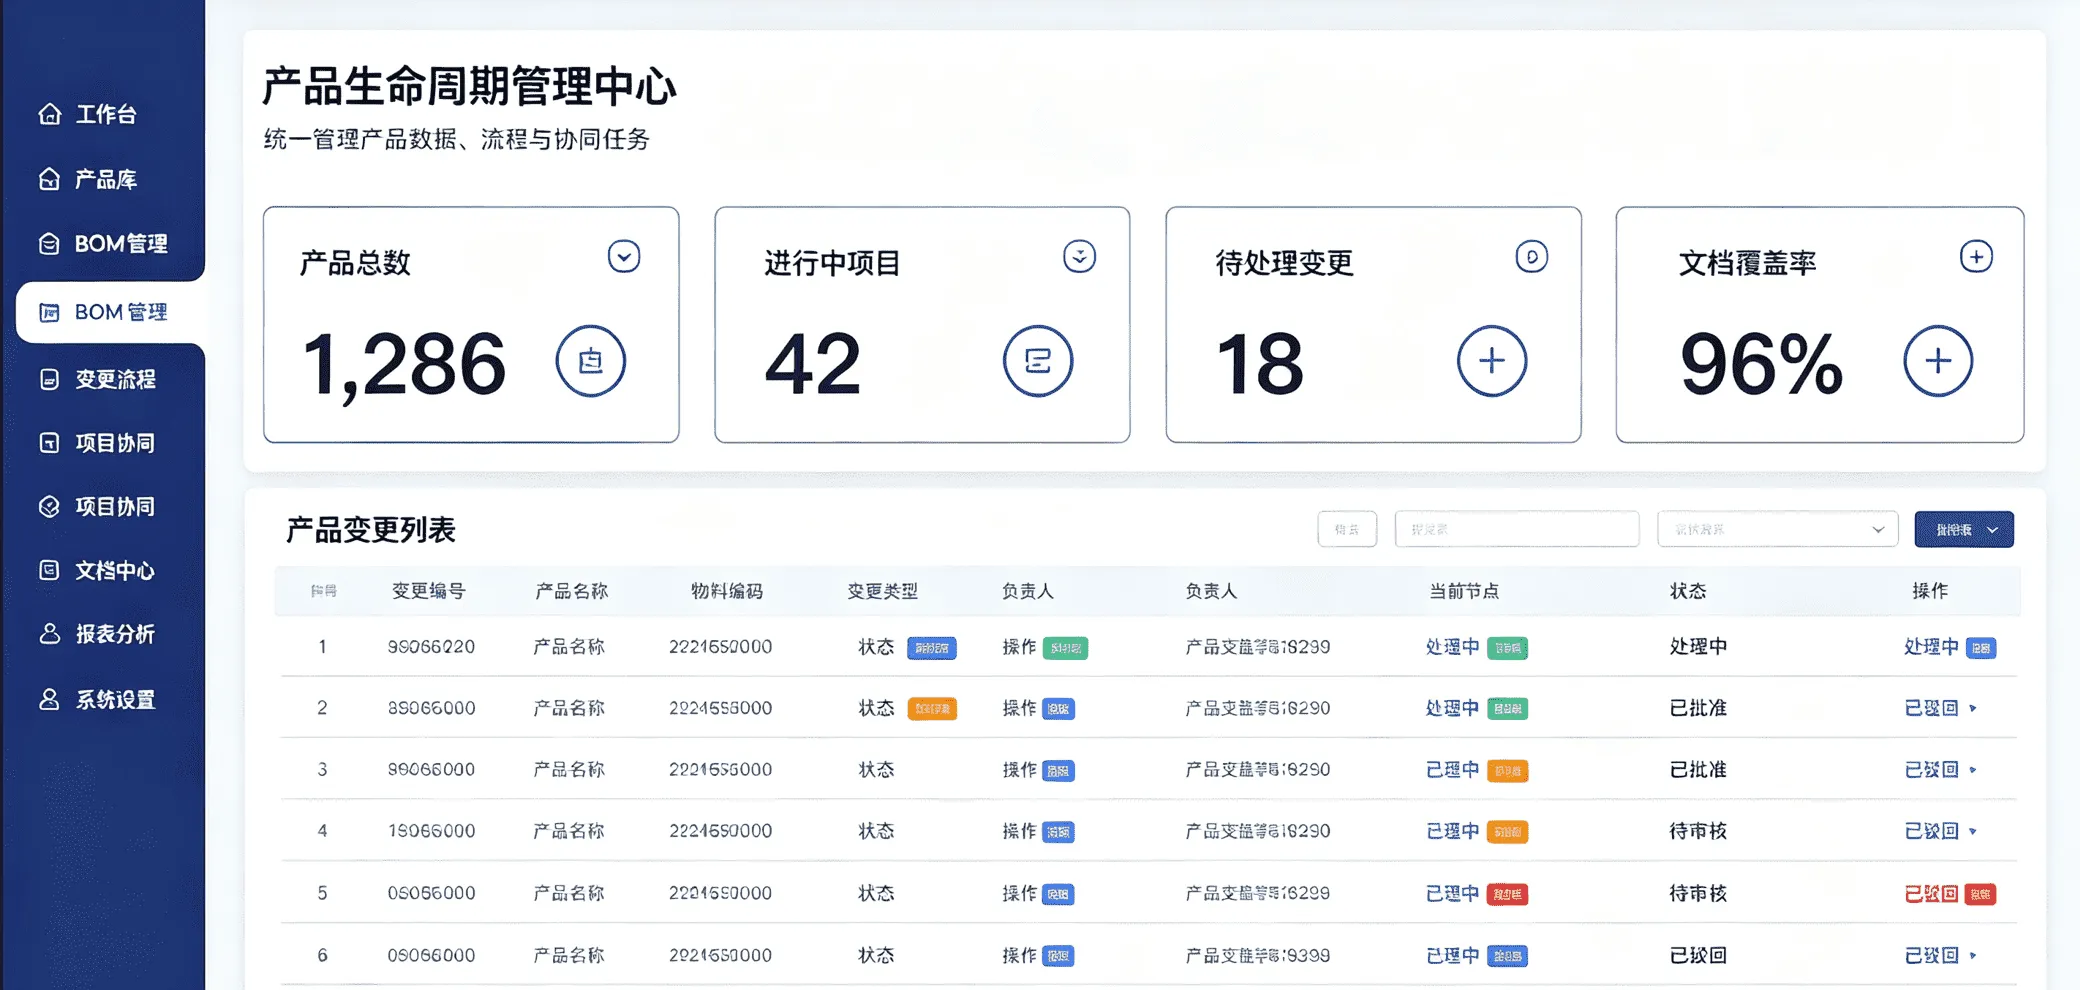Open the dark blue dropdown button above table
This screenshot has width=2080, height=990.
pyautogui.click(x=1964, y=529)
